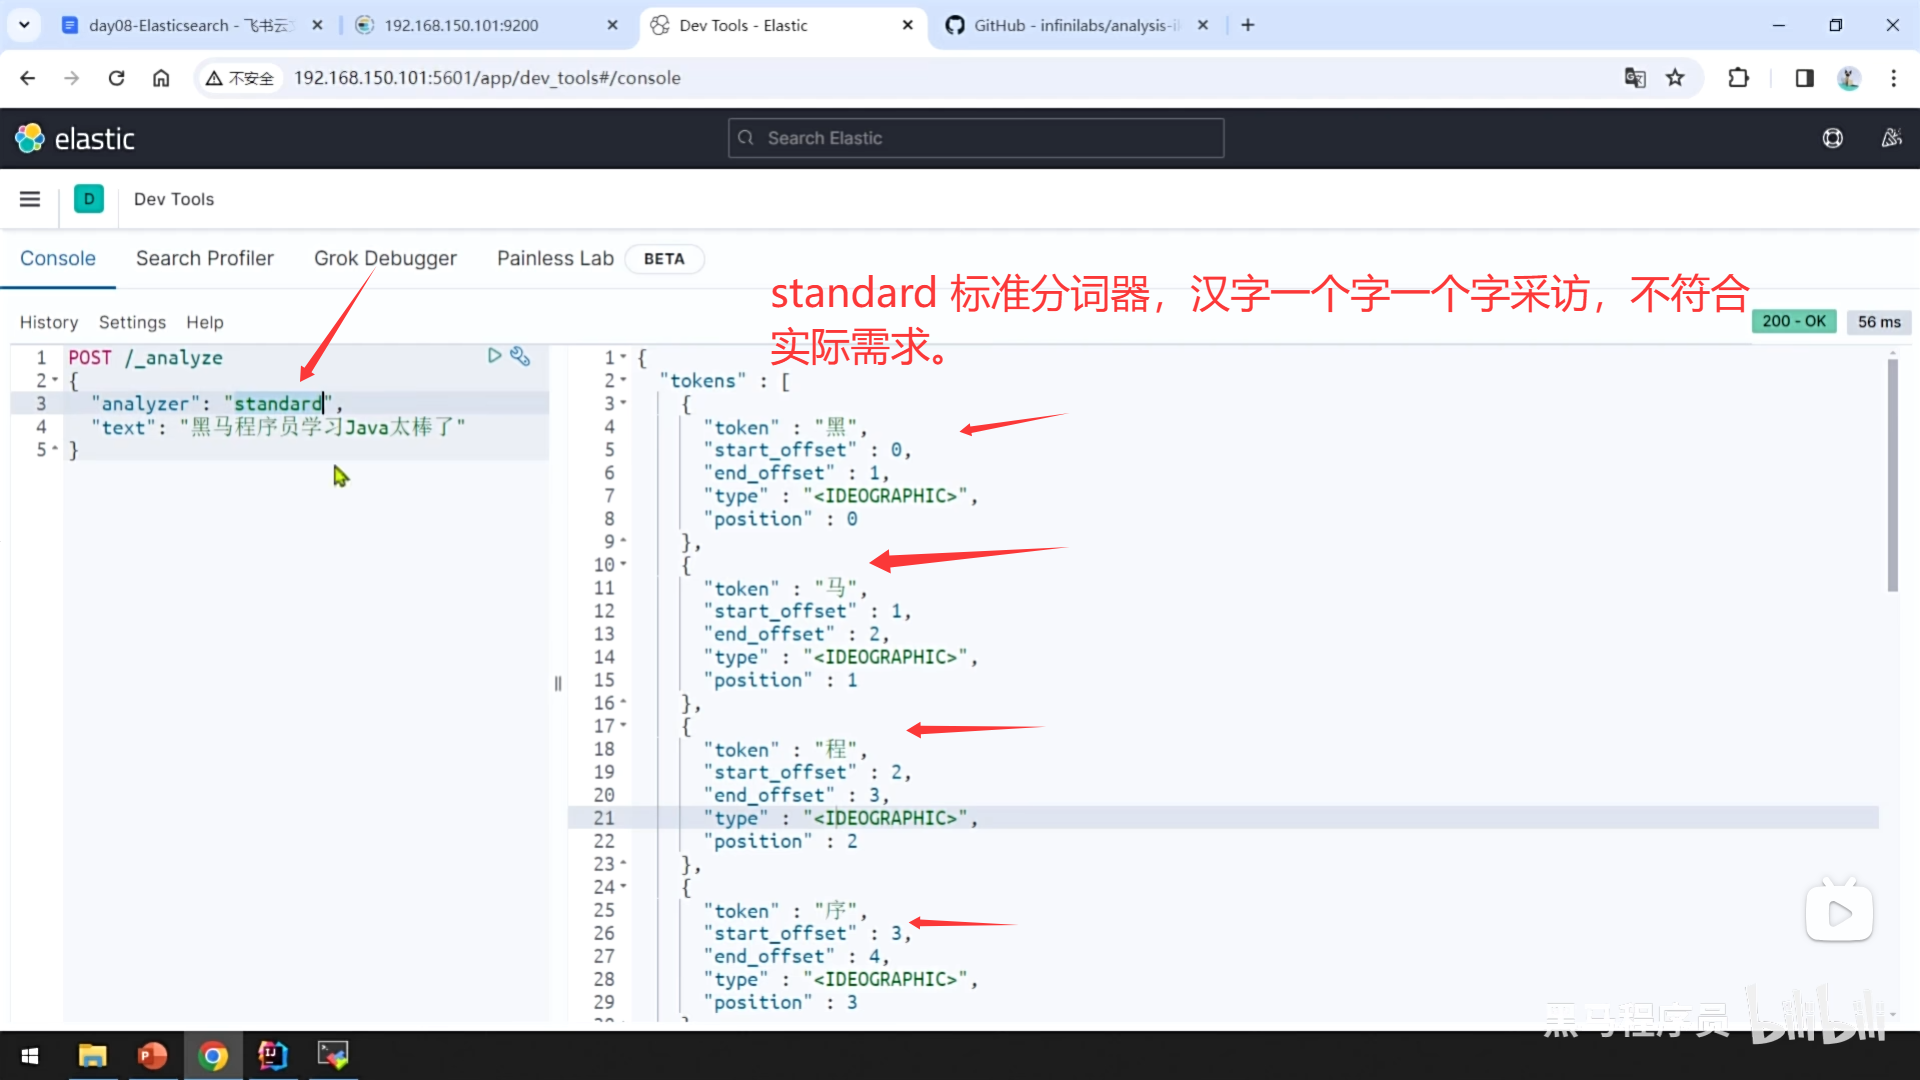This screenshot has height=1080, width=1920.
Task: Click the send request play icon
Action: coord(494,355)
